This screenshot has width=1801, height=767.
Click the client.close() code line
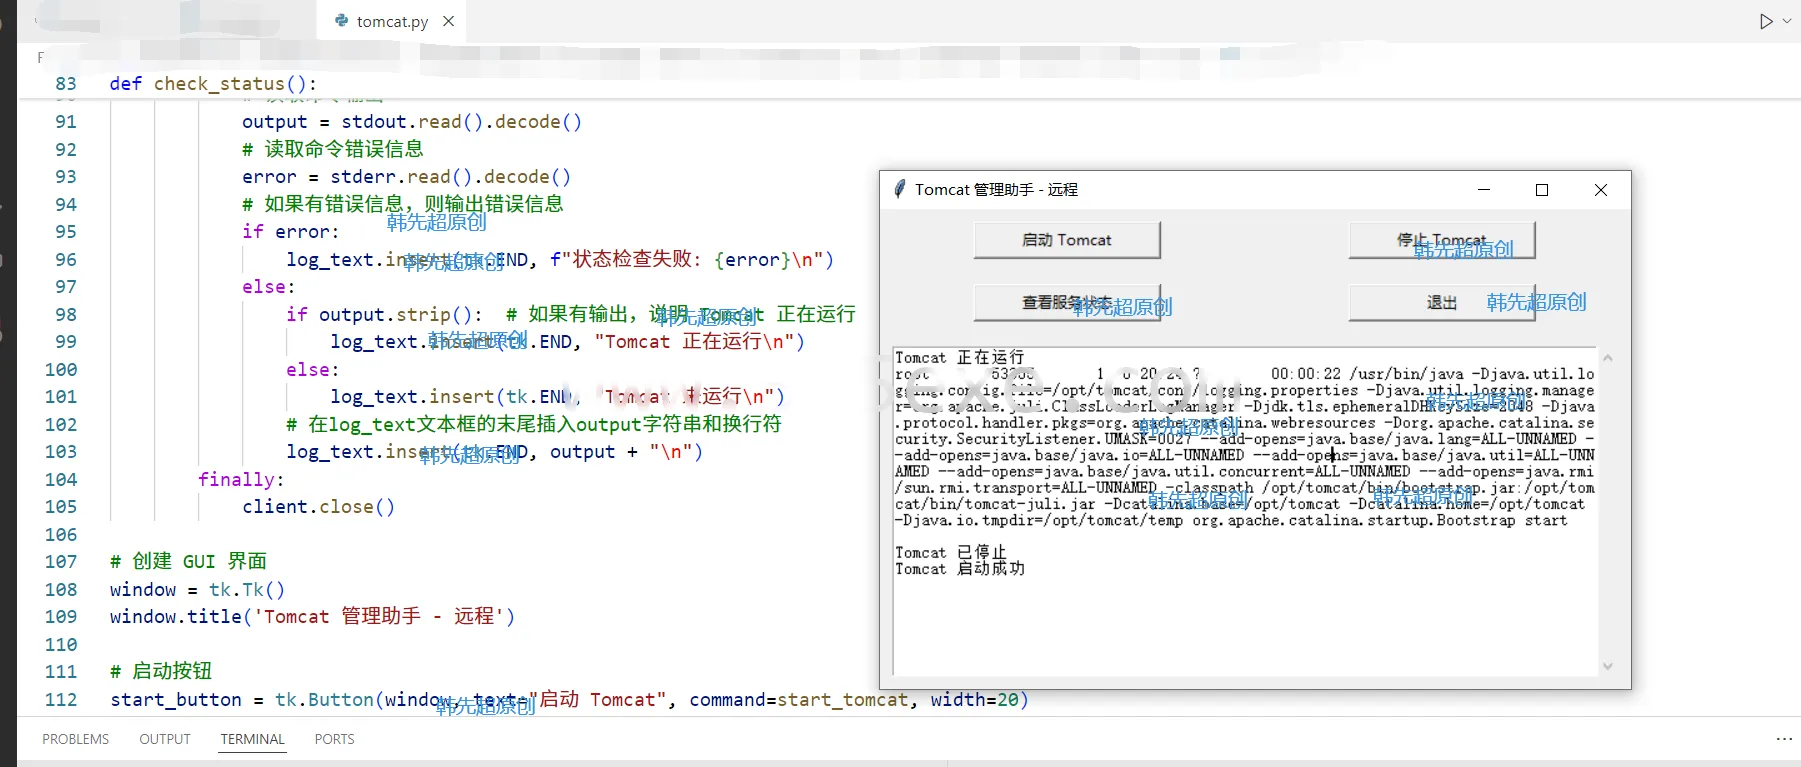click(x=318, y=507)
